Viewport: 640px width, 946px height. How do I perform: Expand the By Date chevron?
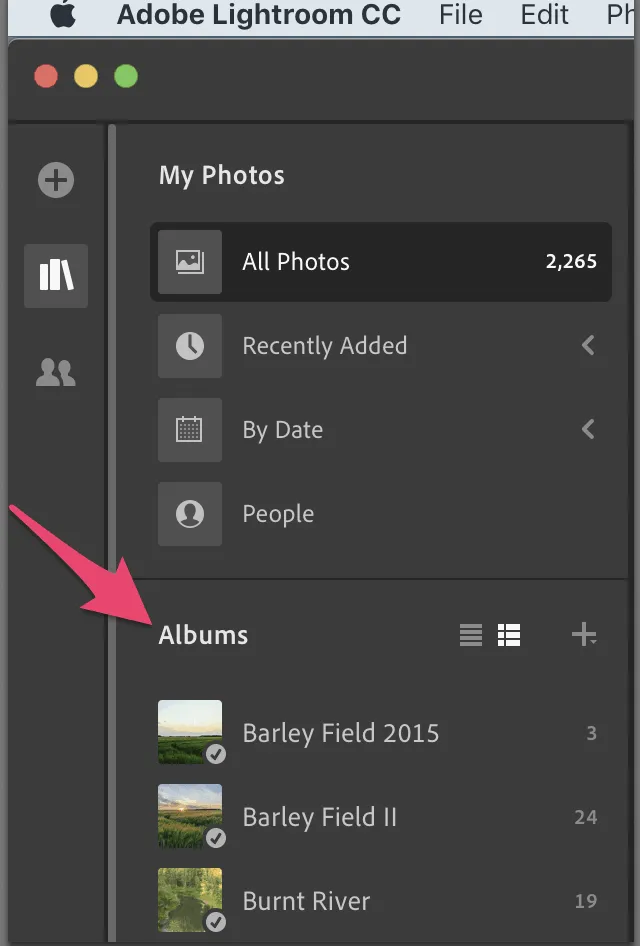pos(588,429)
